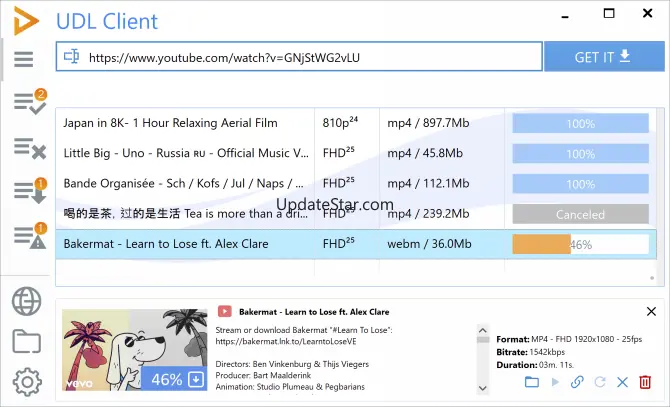Close the download details panel

click(651, 312)
